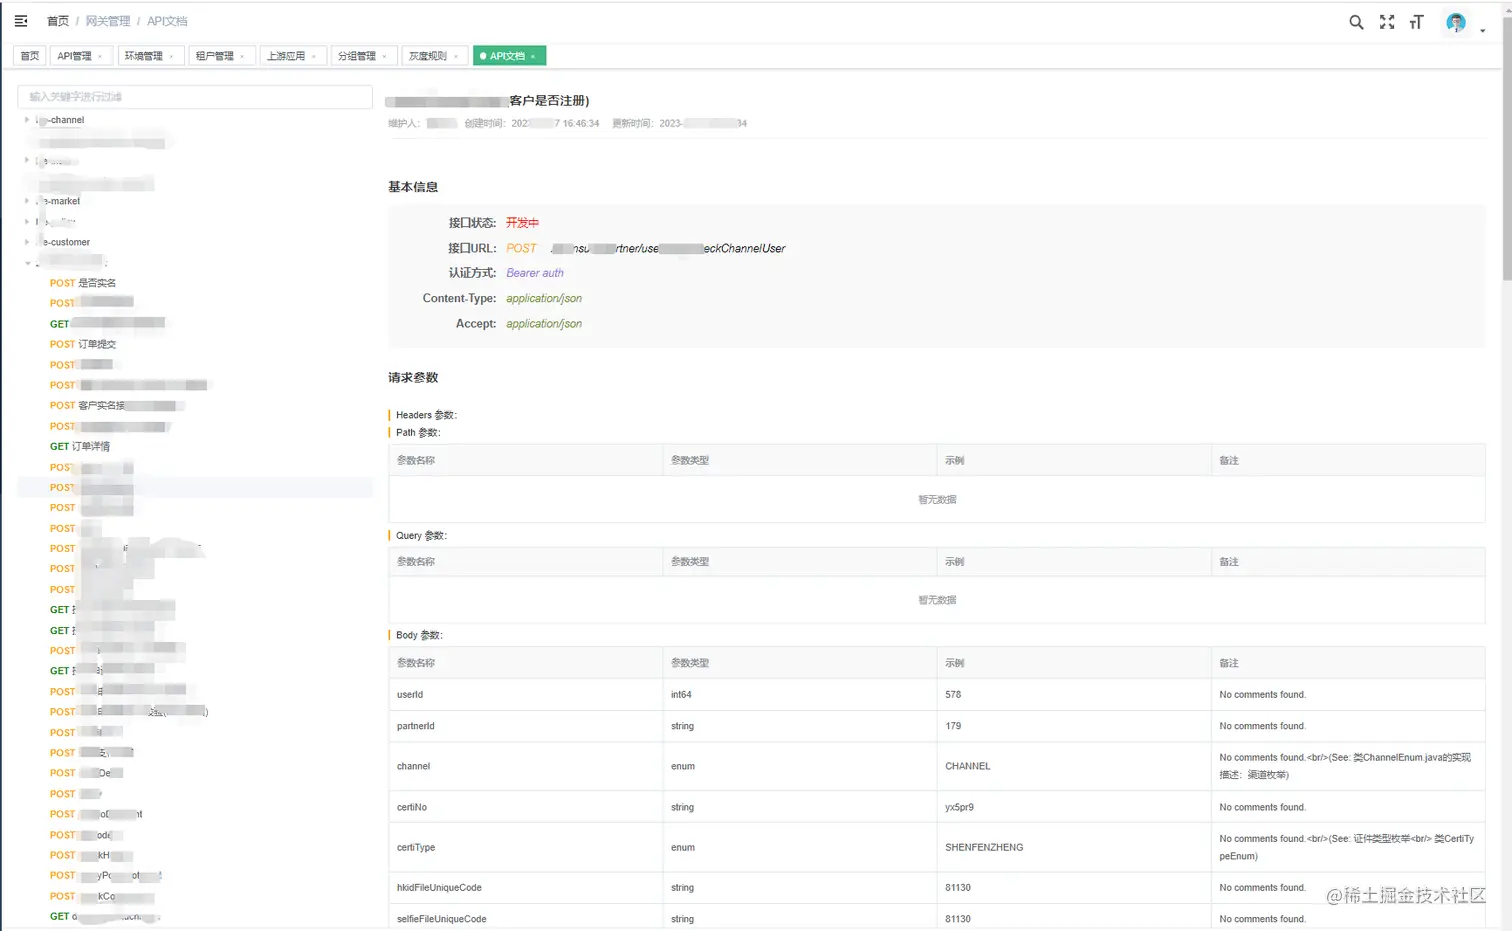This screenshot has height=931, width=1512.
Task: Click the Bearer auth authentication link
Action: [535, 273]
